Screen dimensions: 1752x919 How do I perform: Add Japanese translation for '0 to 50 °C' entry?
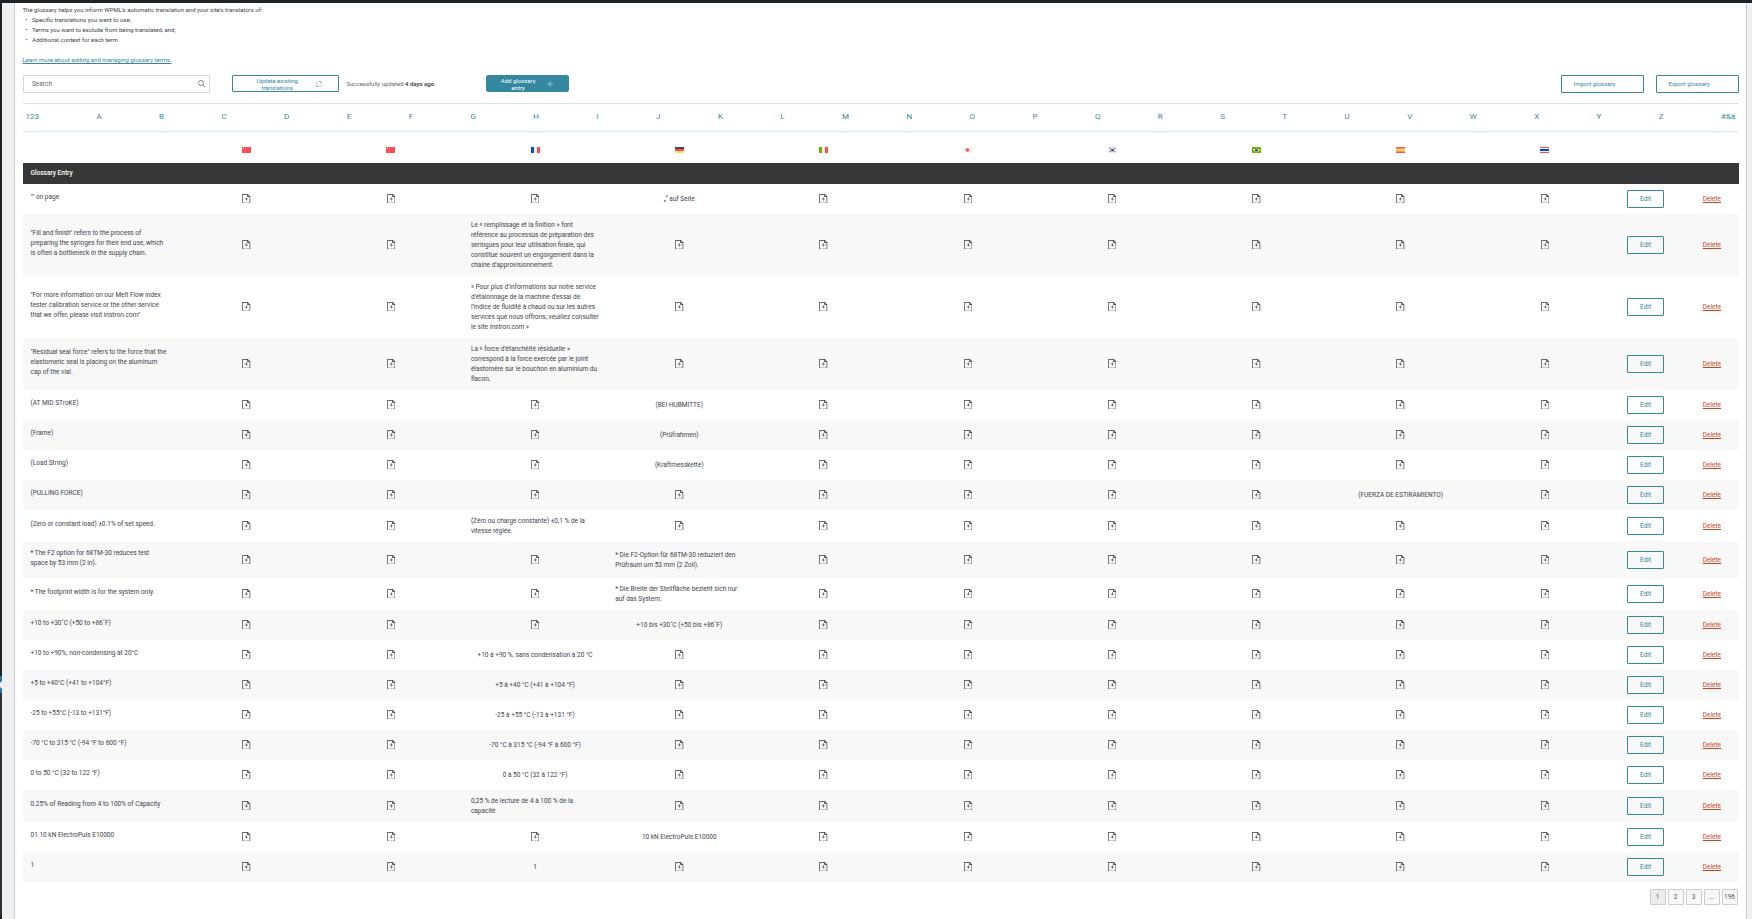(x=968, y=775)
